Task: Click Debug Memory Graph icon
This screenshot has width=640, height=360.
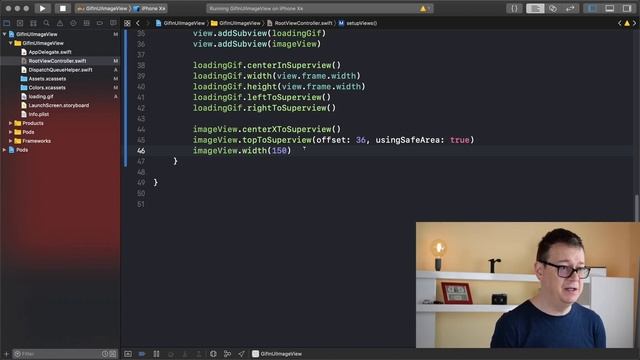Action: [227, 354]
